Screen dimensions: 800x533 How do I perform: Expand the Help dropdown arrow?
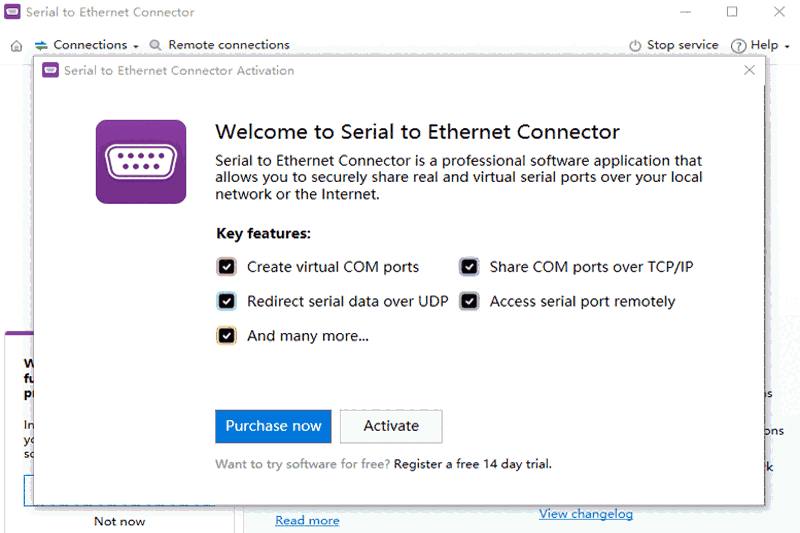787,46
